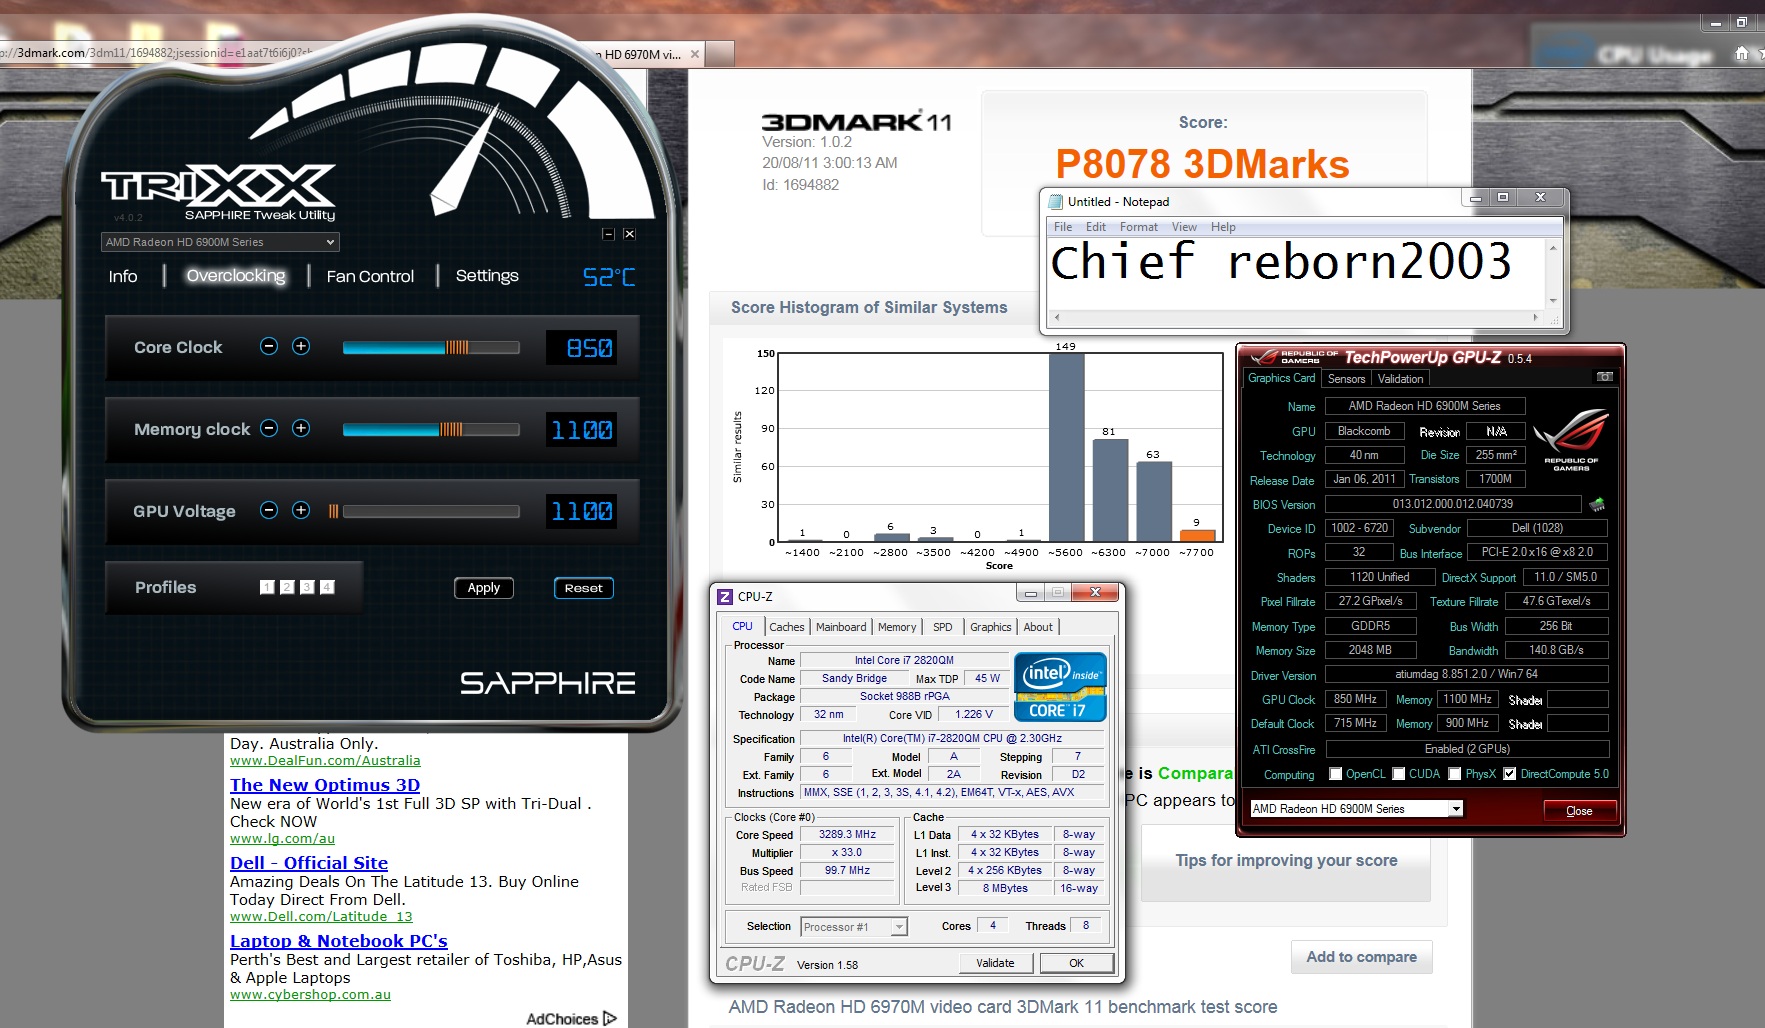
Task: Click the Notepad vertical scrollbar
Action: [1553, 274]
